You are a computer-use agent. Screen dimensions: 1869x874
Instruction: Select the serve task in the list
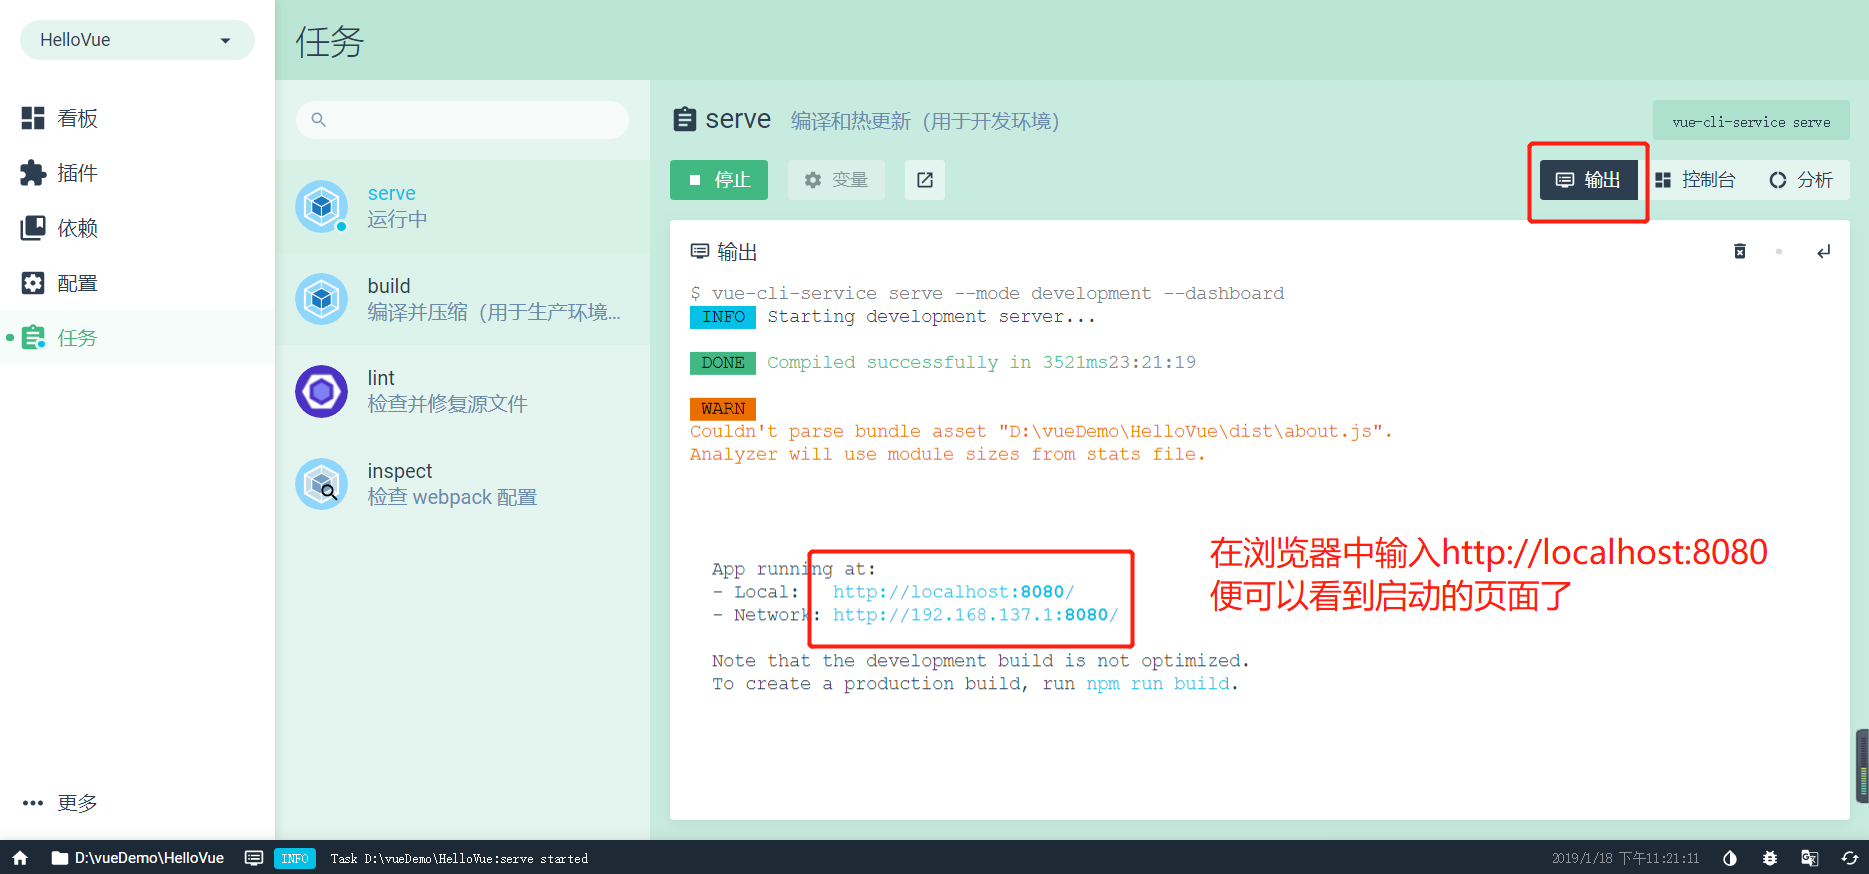[462, 206]
